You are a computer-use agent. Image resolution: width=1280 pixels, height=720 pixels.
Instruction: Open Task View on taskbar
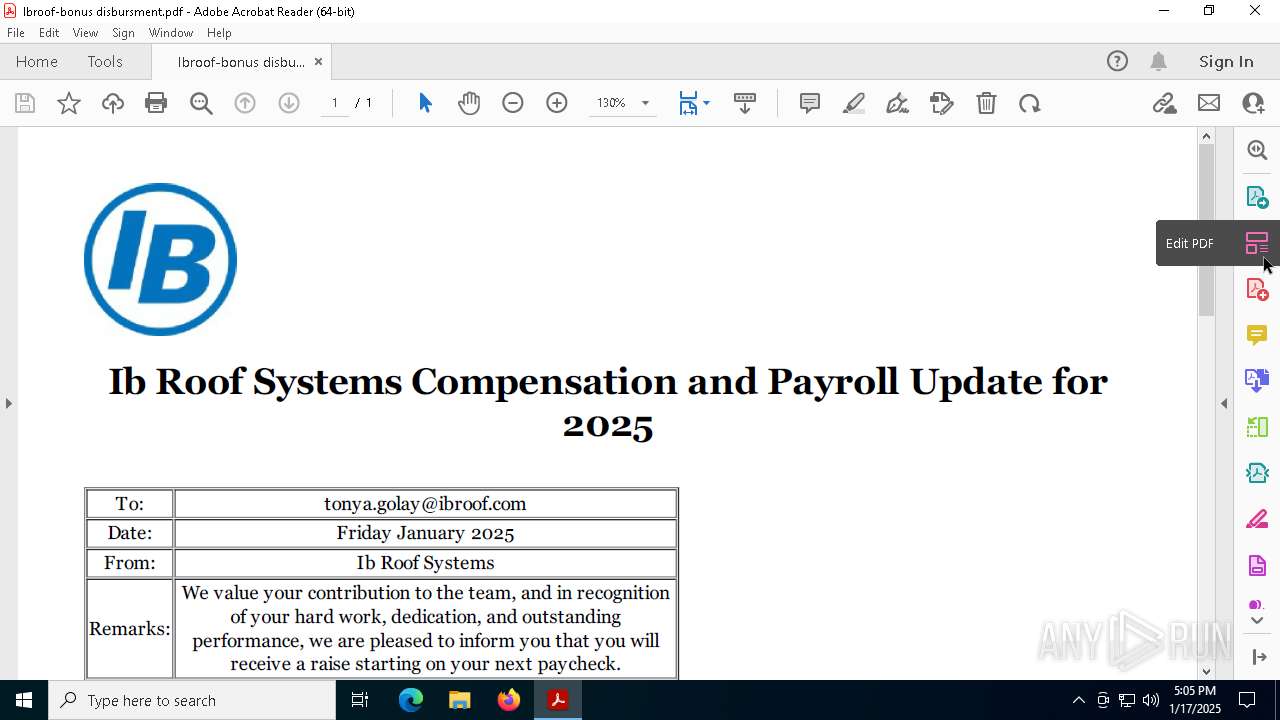pyautogui.click(x=360, y=700)
